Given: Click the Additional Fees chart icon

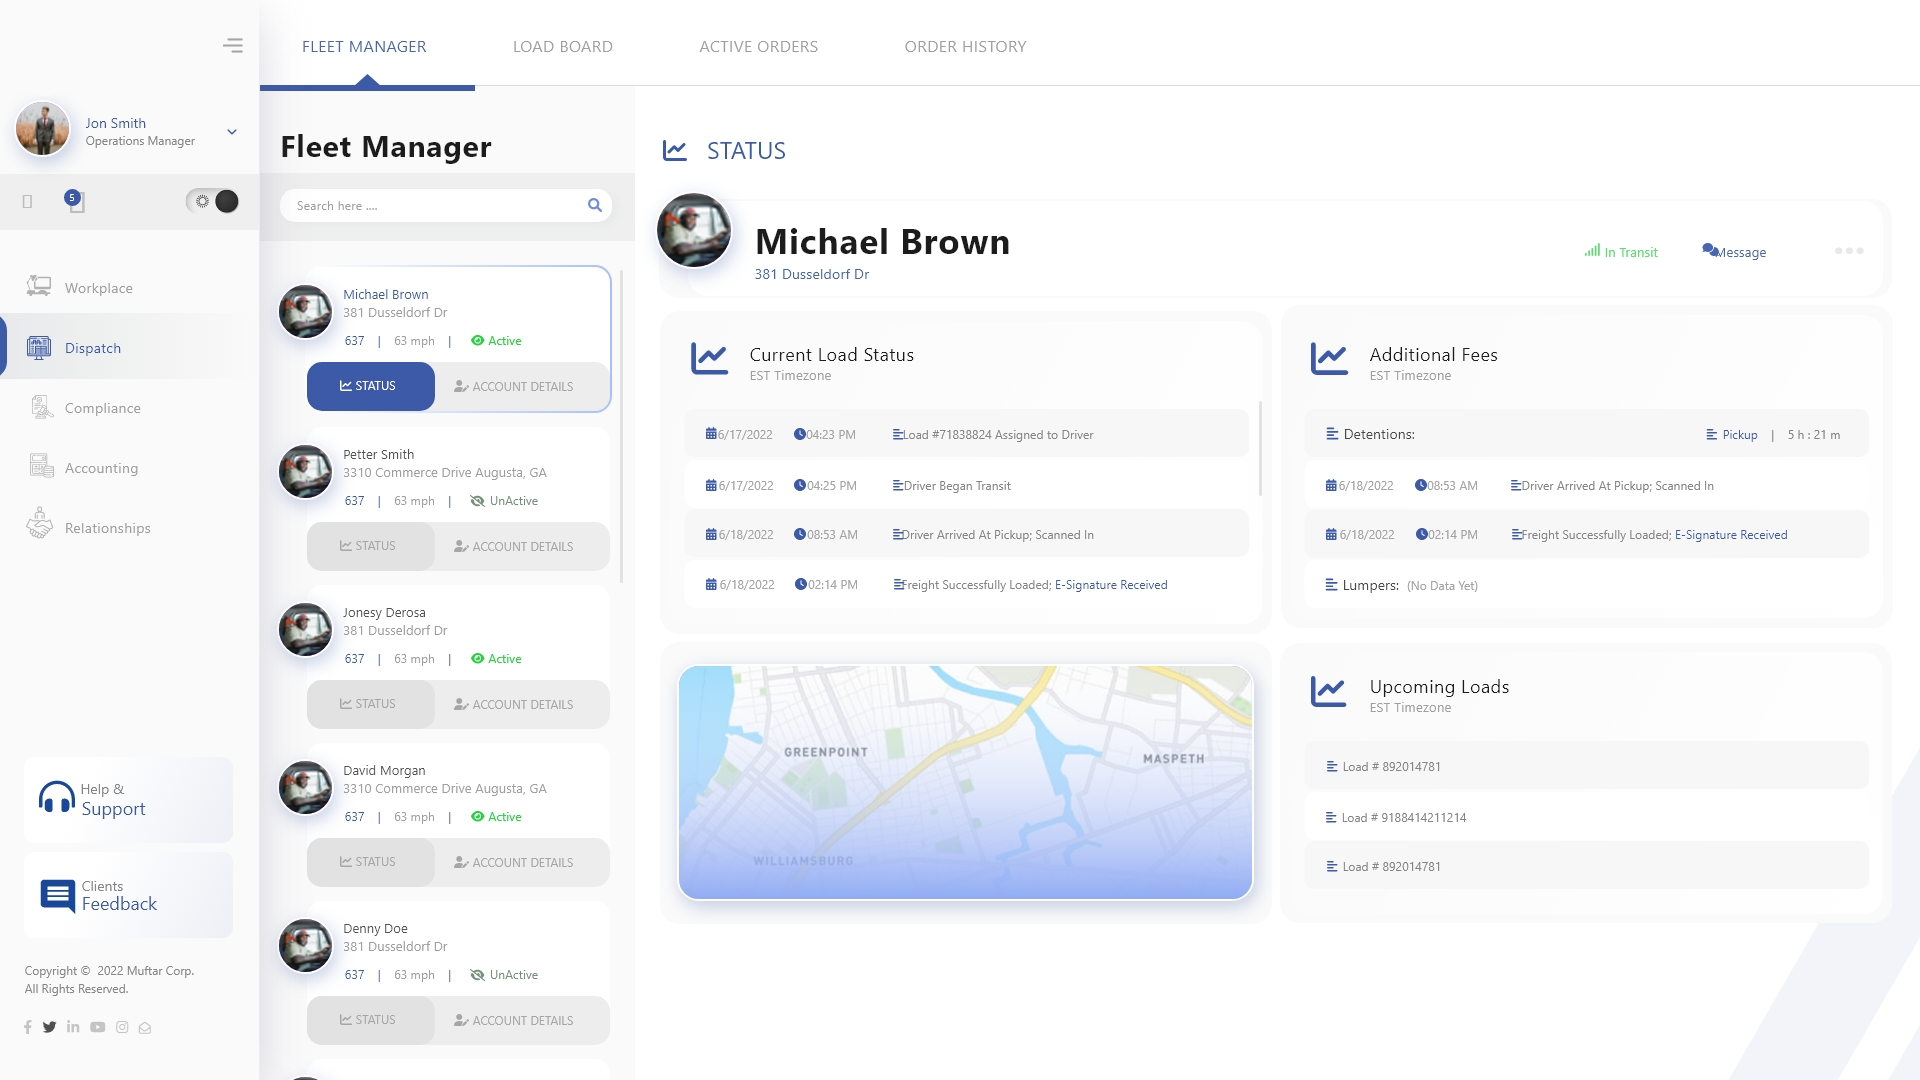Looking at the screenshot, I should 1329,358.
